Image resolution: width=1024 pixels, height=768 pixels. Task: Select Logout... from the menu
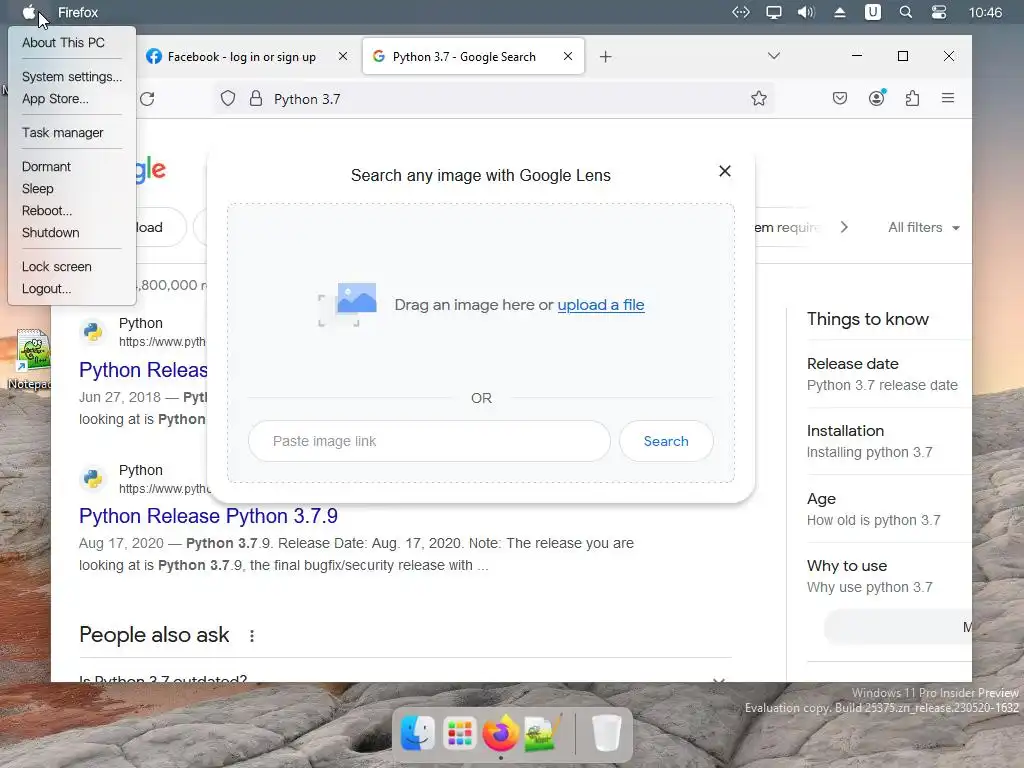click(x=46, y=289)
